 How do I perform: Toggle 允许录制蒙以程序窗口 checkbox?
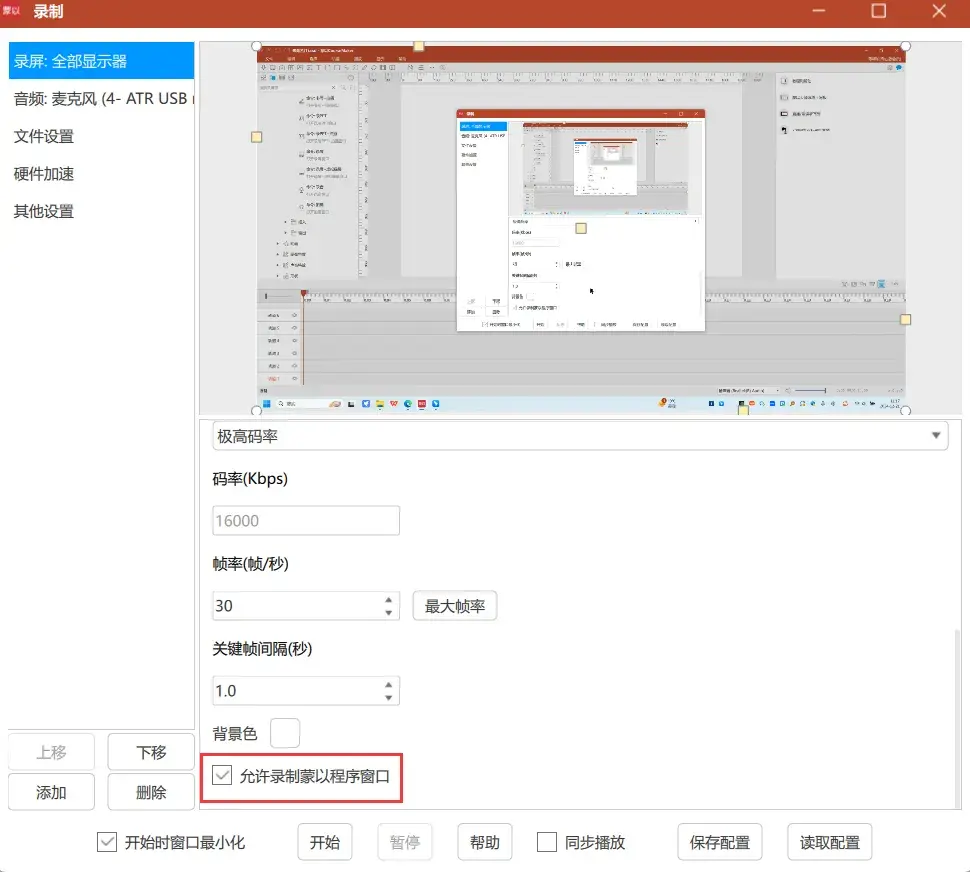[x=222, y=775]
